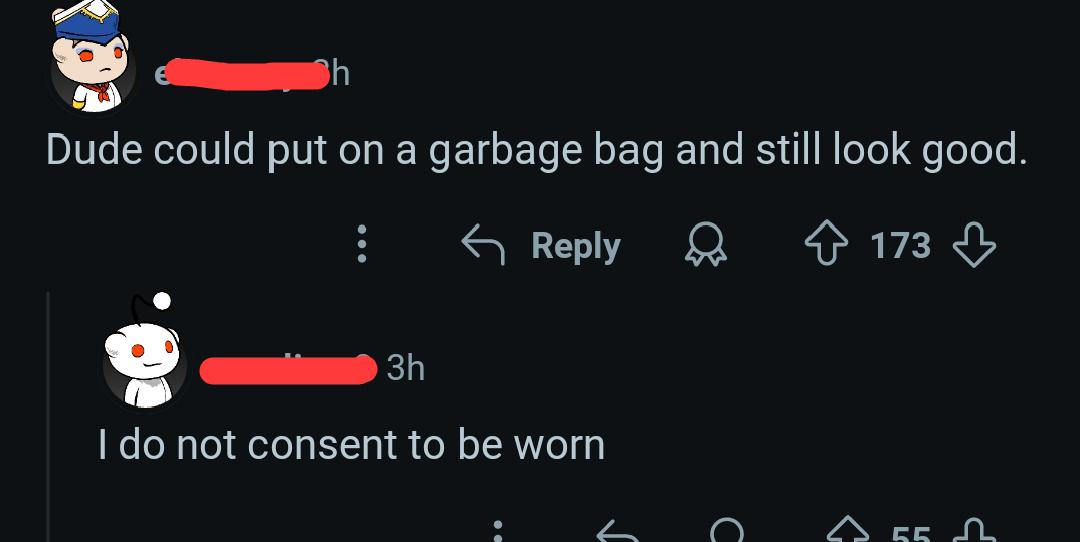
Task: Reply to the "I do not consent" comment
Action: 617,531
